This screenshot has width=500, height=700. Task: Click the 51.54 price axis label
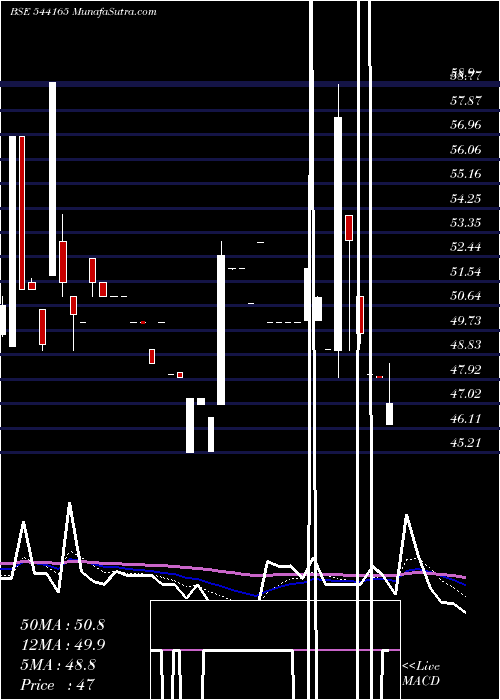pos(466,271)
